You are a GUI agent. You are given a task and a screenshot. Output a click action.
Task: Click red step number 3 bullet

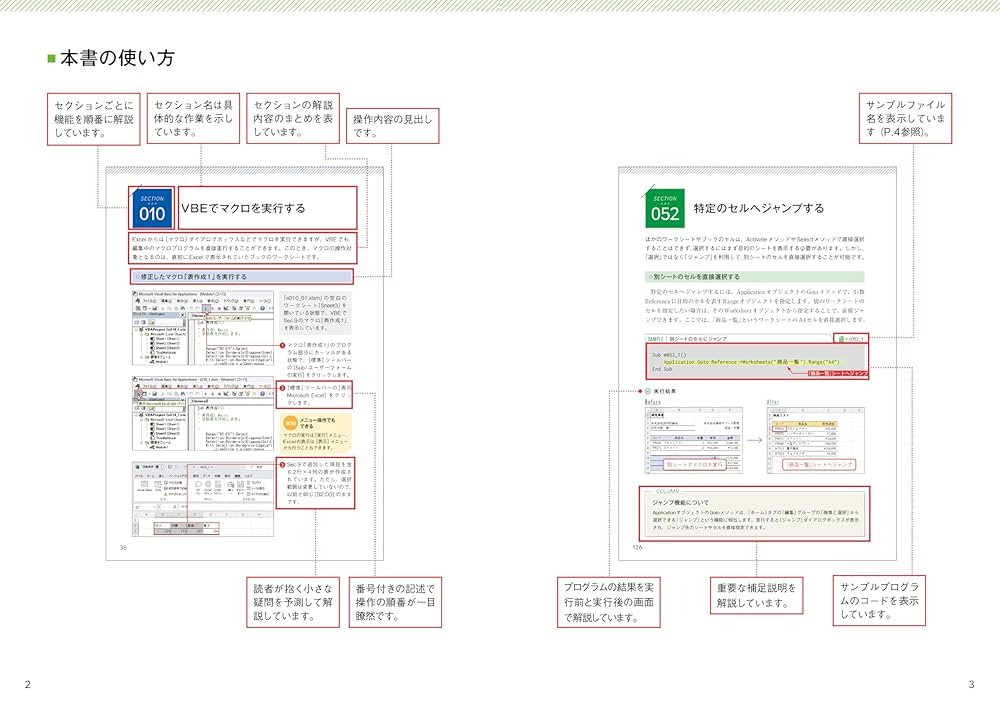(283, 465)
